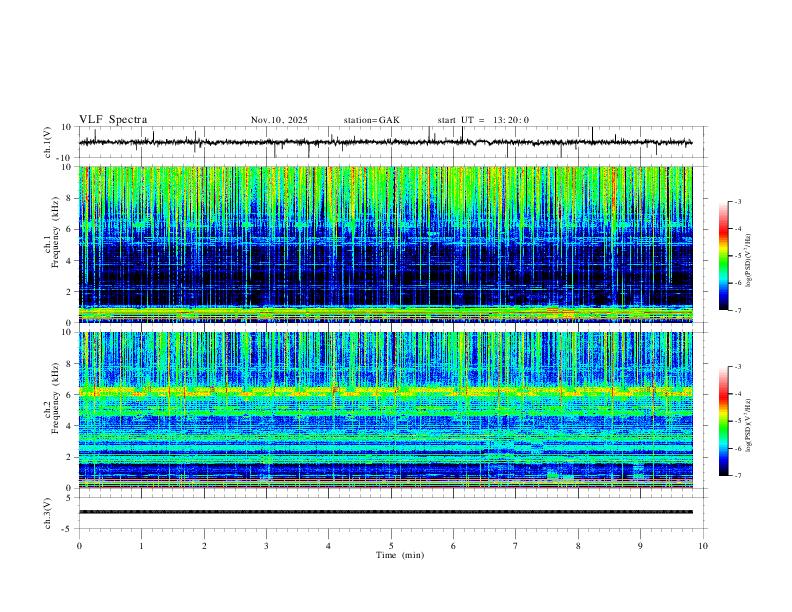The image size is (792, 612).
Task: Click the 'start UT = 13:20:0' text
Action: click(x=483, y=120)
